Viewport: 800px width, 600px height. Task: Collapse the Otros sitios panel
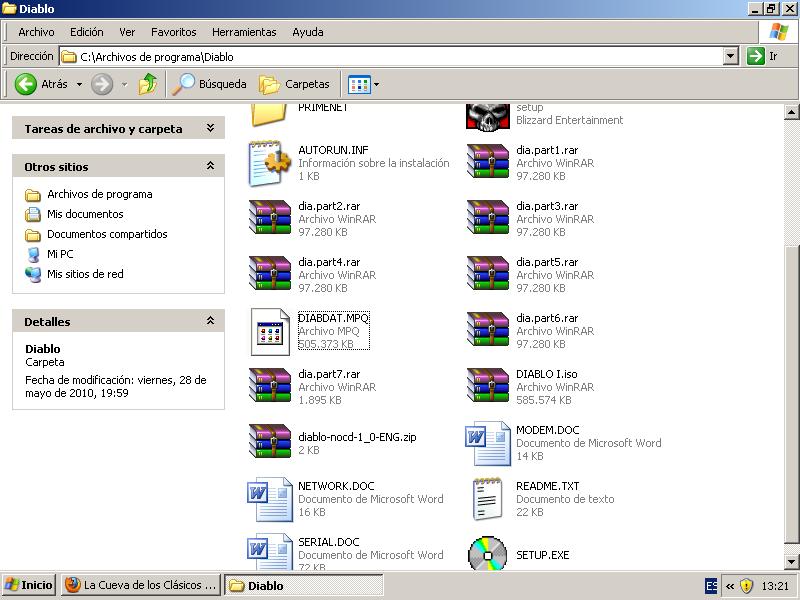tap(210, 166)
